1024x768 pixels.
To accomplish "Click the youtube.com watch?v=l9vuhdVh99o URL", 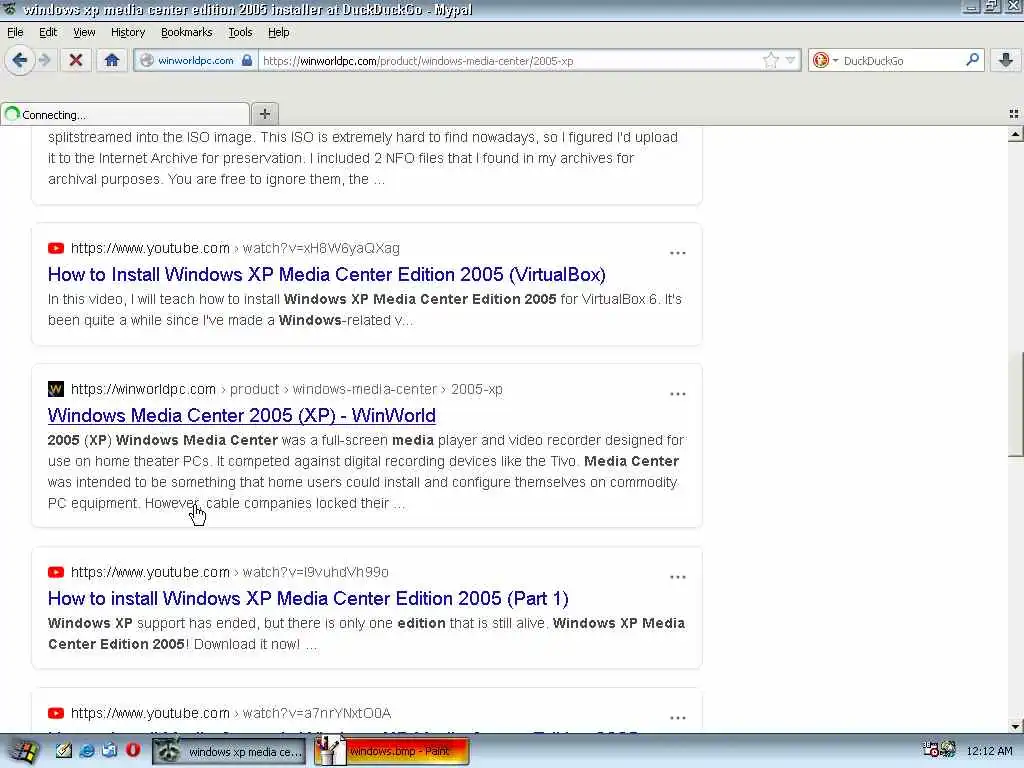I will (229, 572).
